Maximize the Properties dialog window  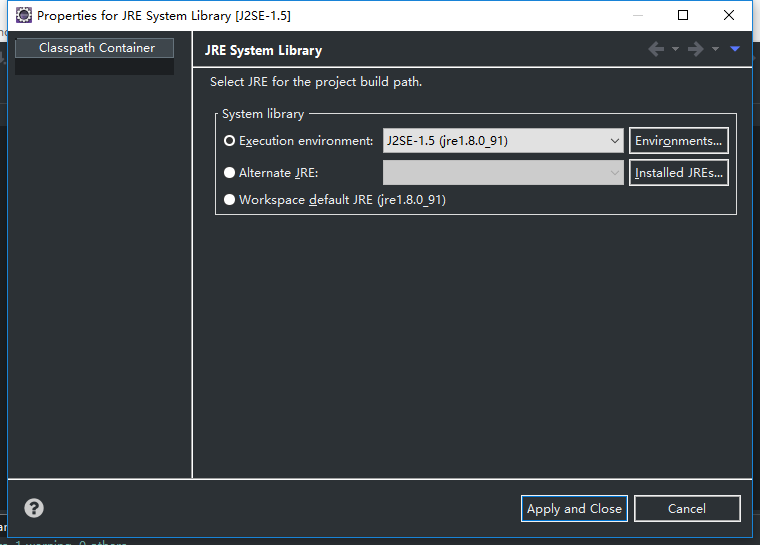tap(683, 16)
